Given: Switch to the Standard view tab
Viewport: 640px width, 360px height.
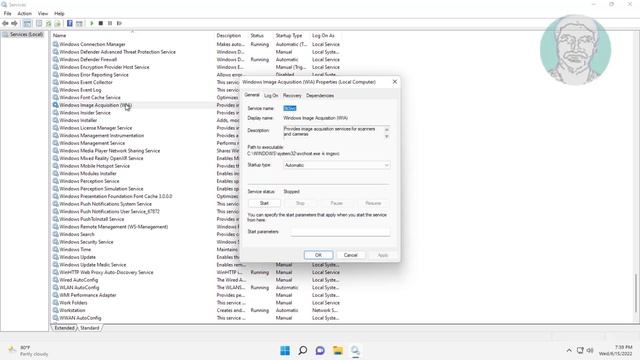Looking at the screenshot, I should 90,328.
